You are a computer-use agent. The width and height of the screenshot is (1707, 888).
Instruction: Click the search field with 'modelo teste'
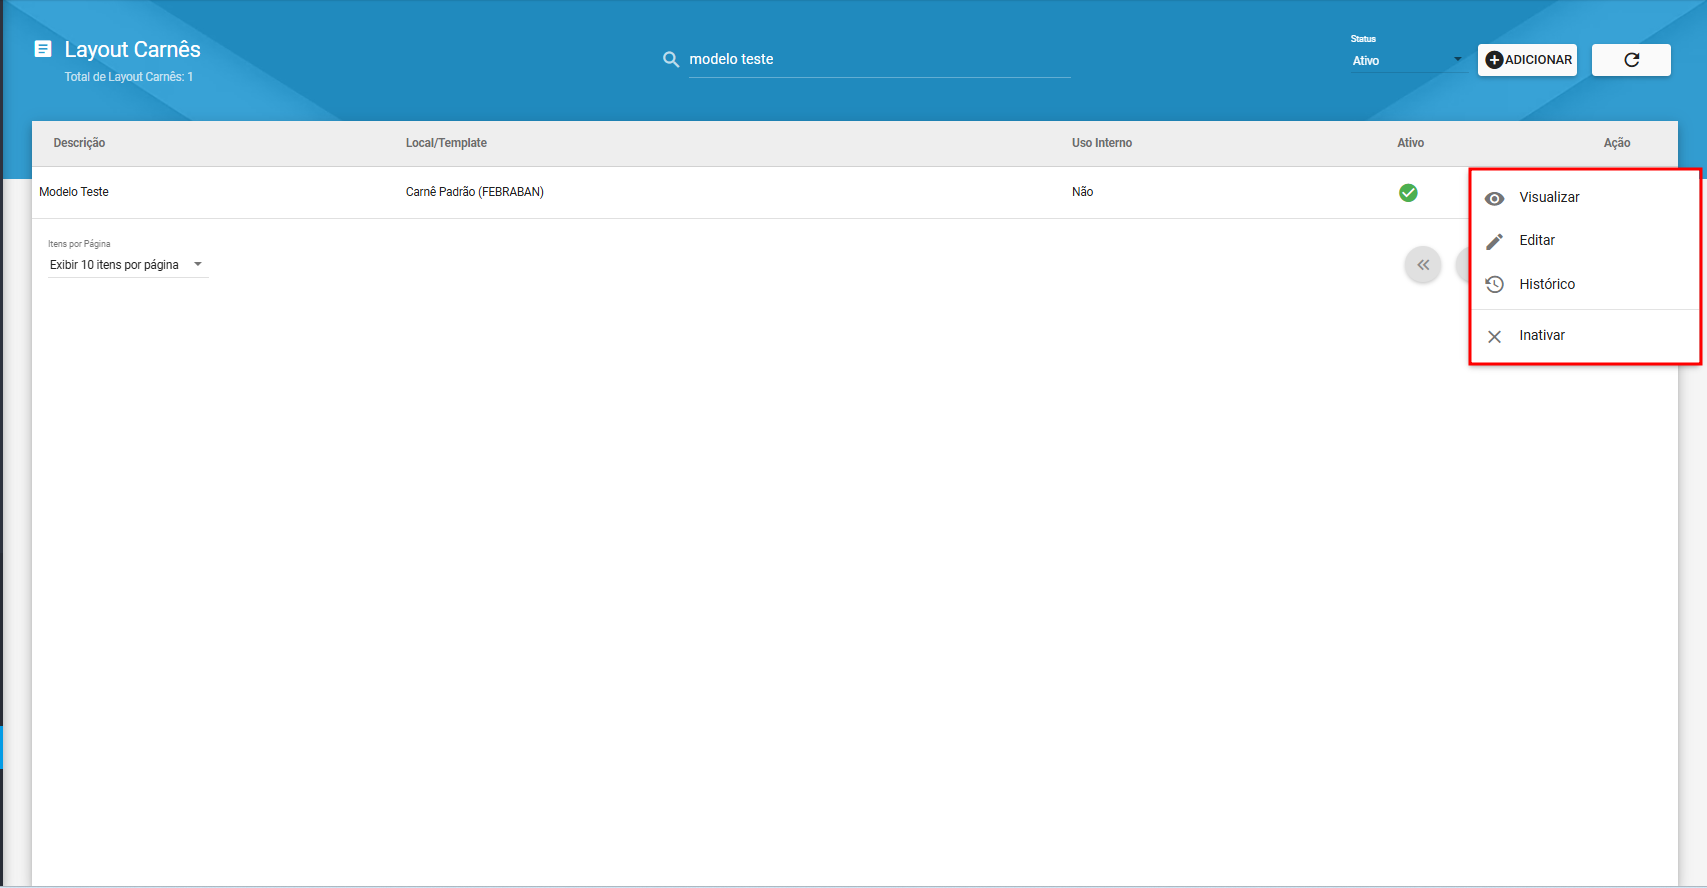tap(879, 60)
